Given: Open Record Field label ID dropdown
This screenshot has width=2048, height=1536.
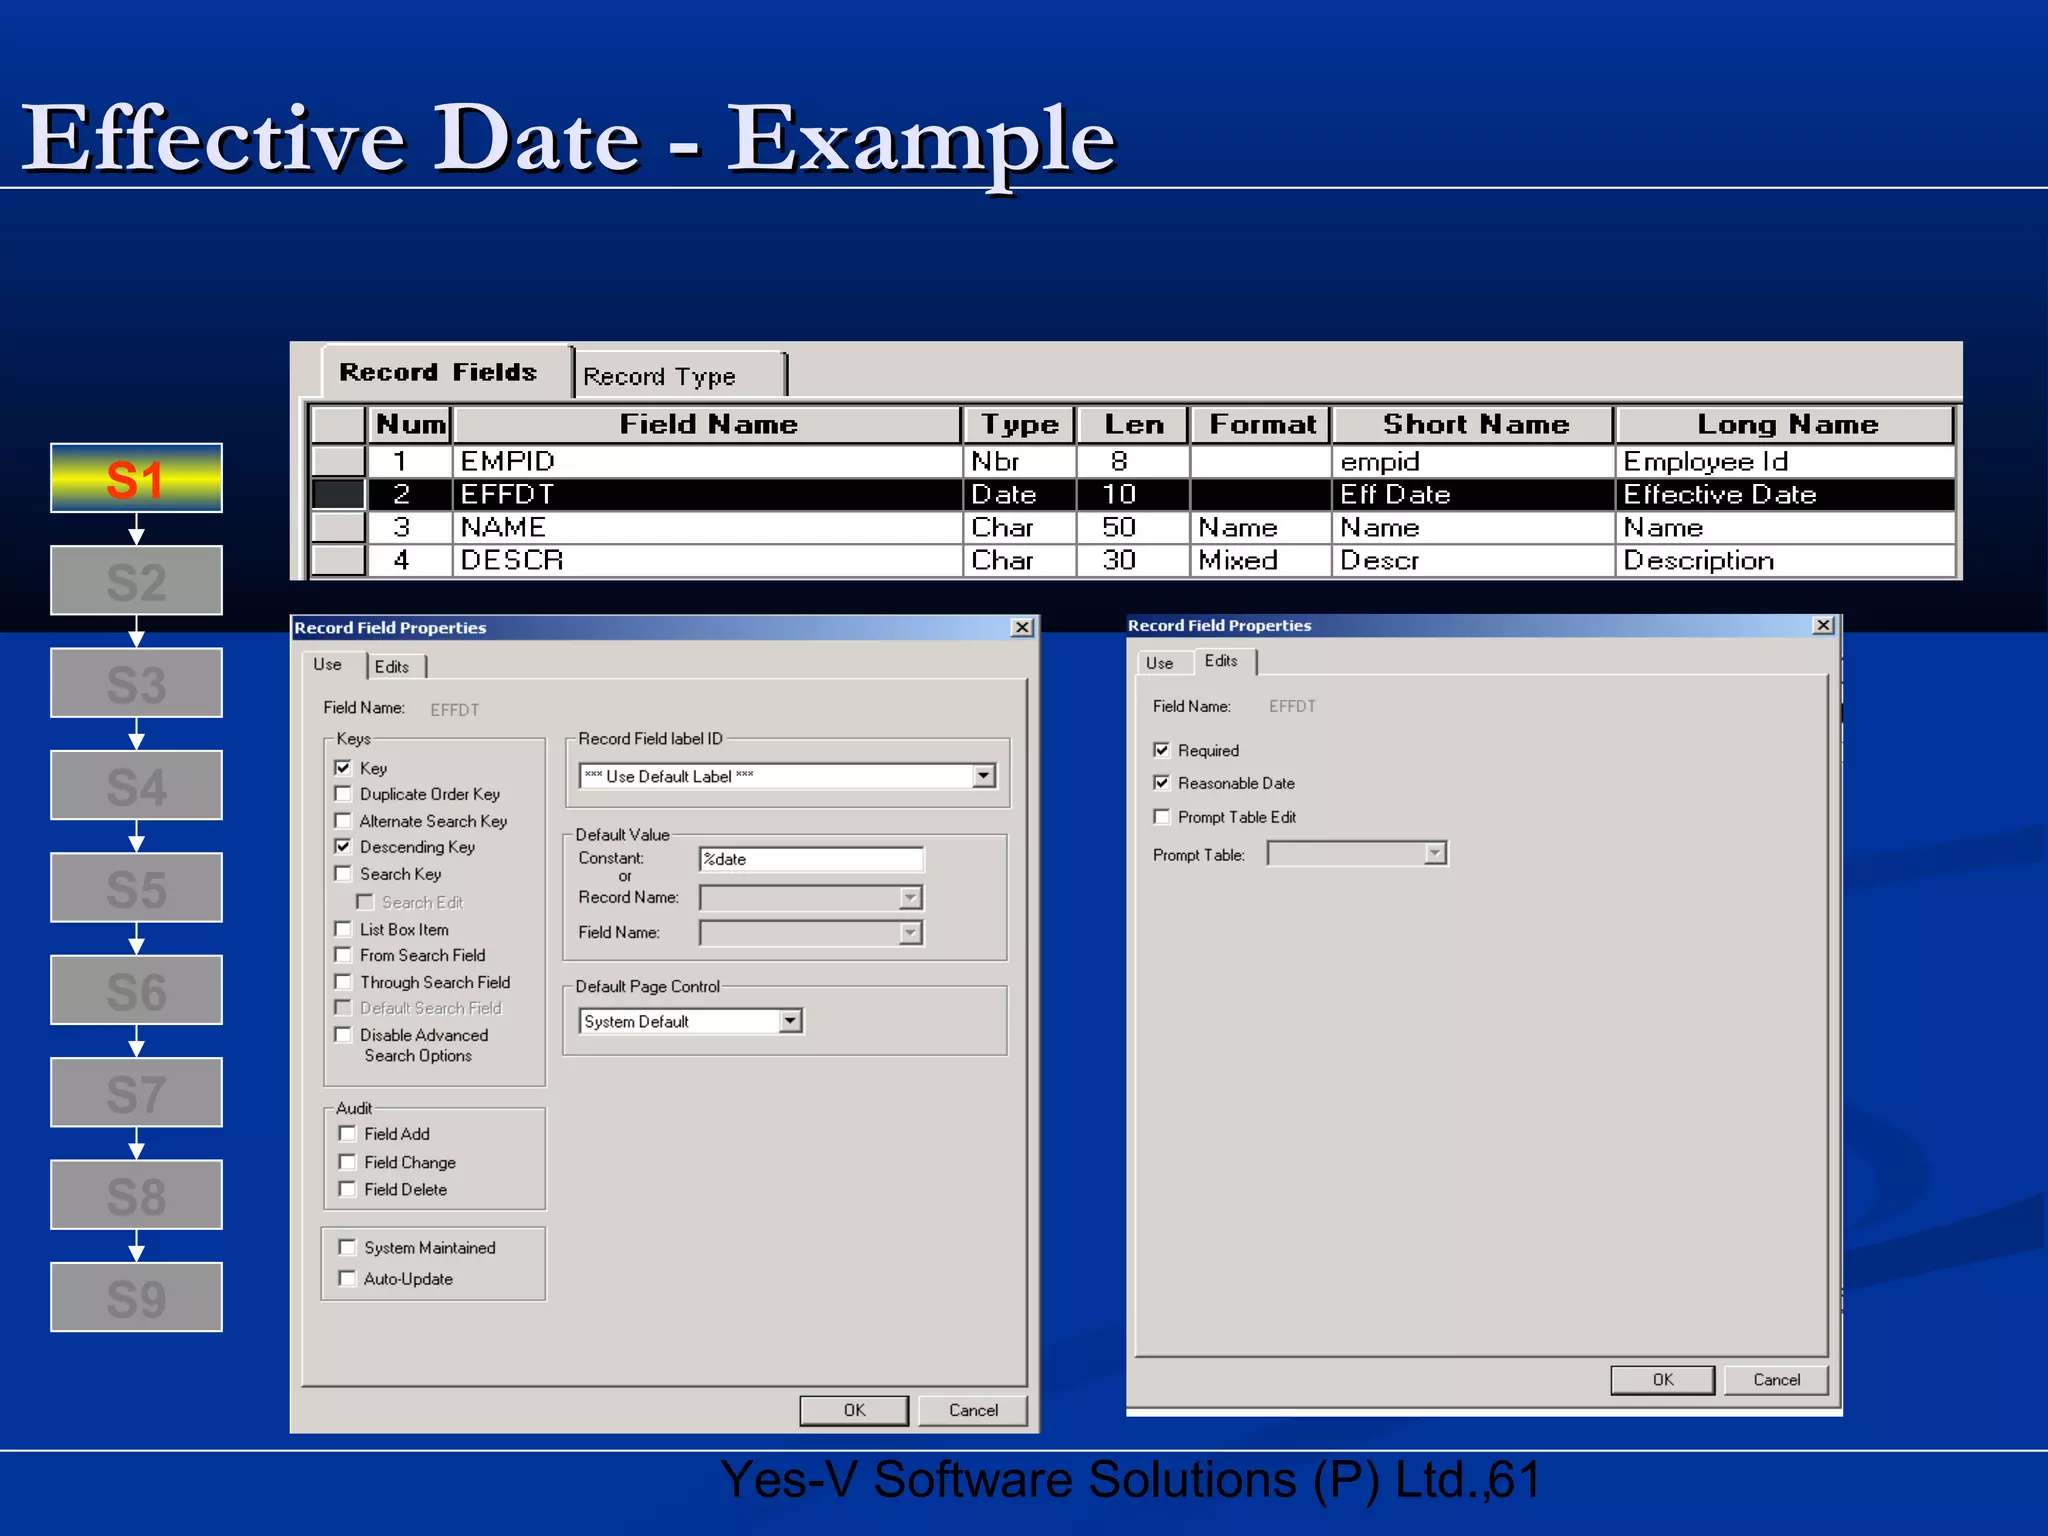Looking at the screenshot, I should [984, 776].
